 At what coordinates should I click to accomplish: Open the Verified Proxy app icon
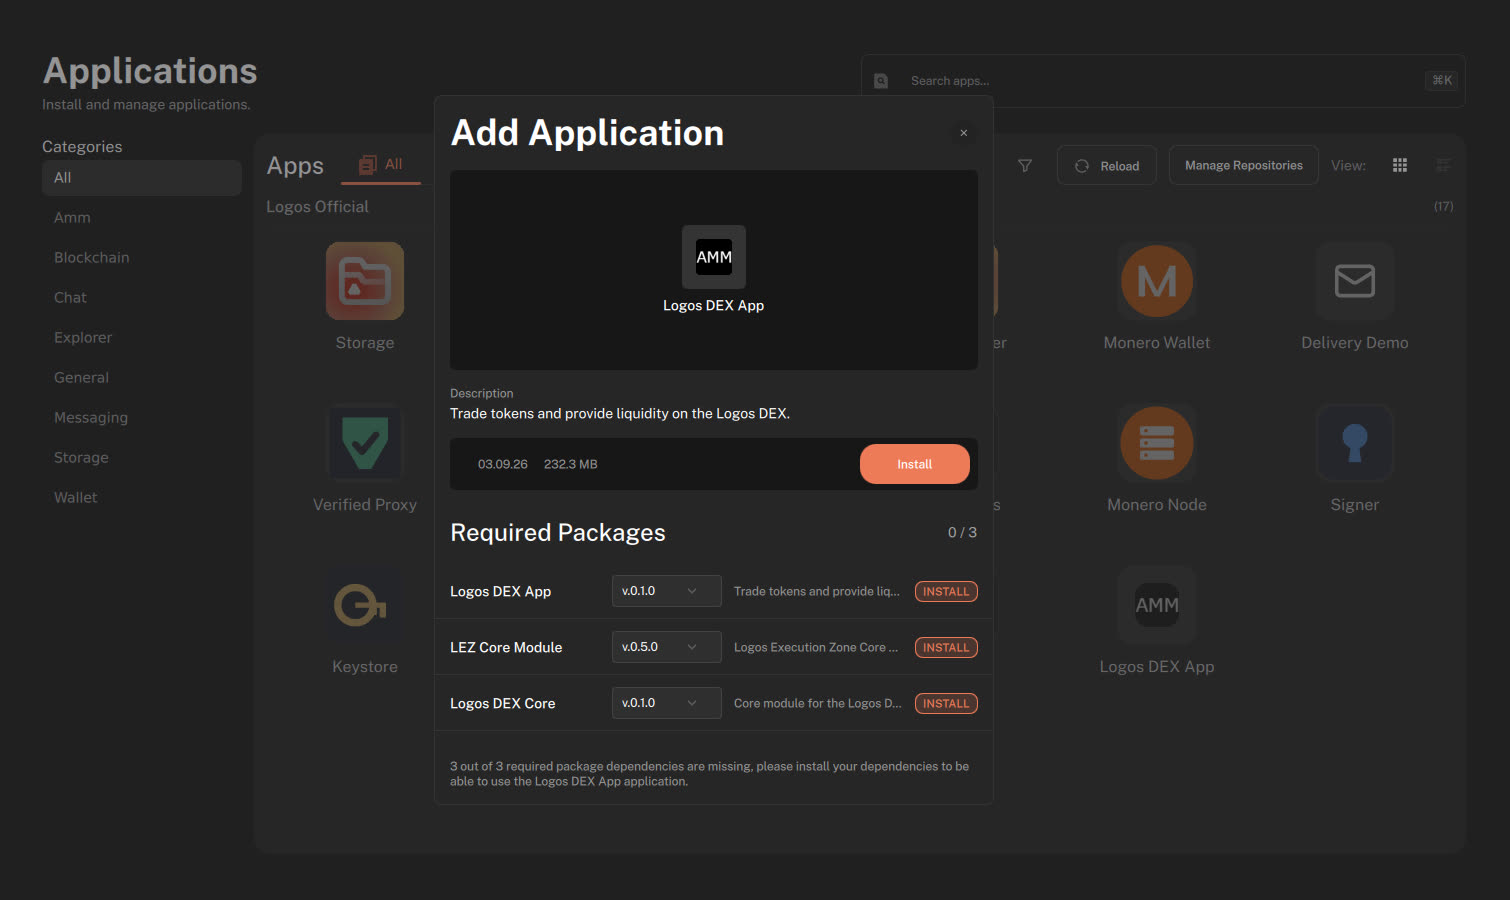[x=365, y=443]
